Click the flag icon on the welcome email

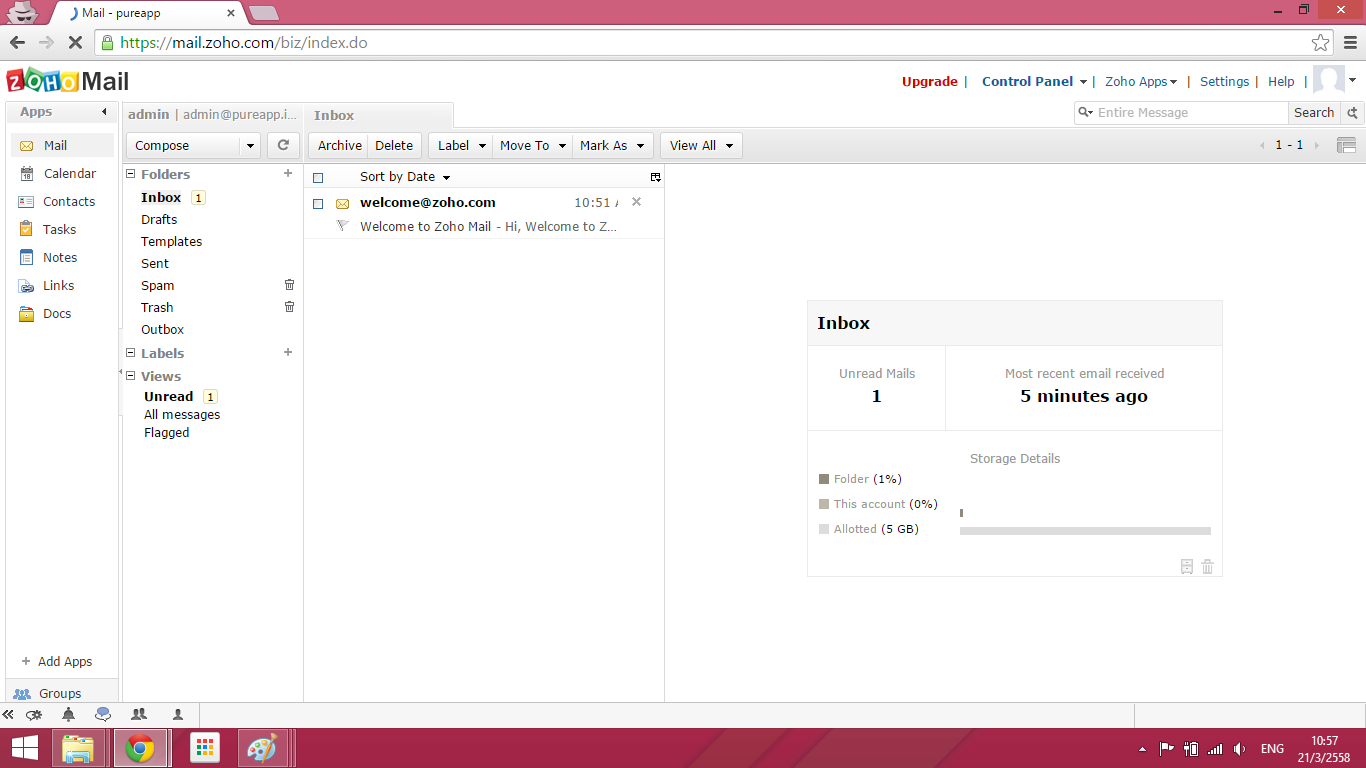coord(342,226)
